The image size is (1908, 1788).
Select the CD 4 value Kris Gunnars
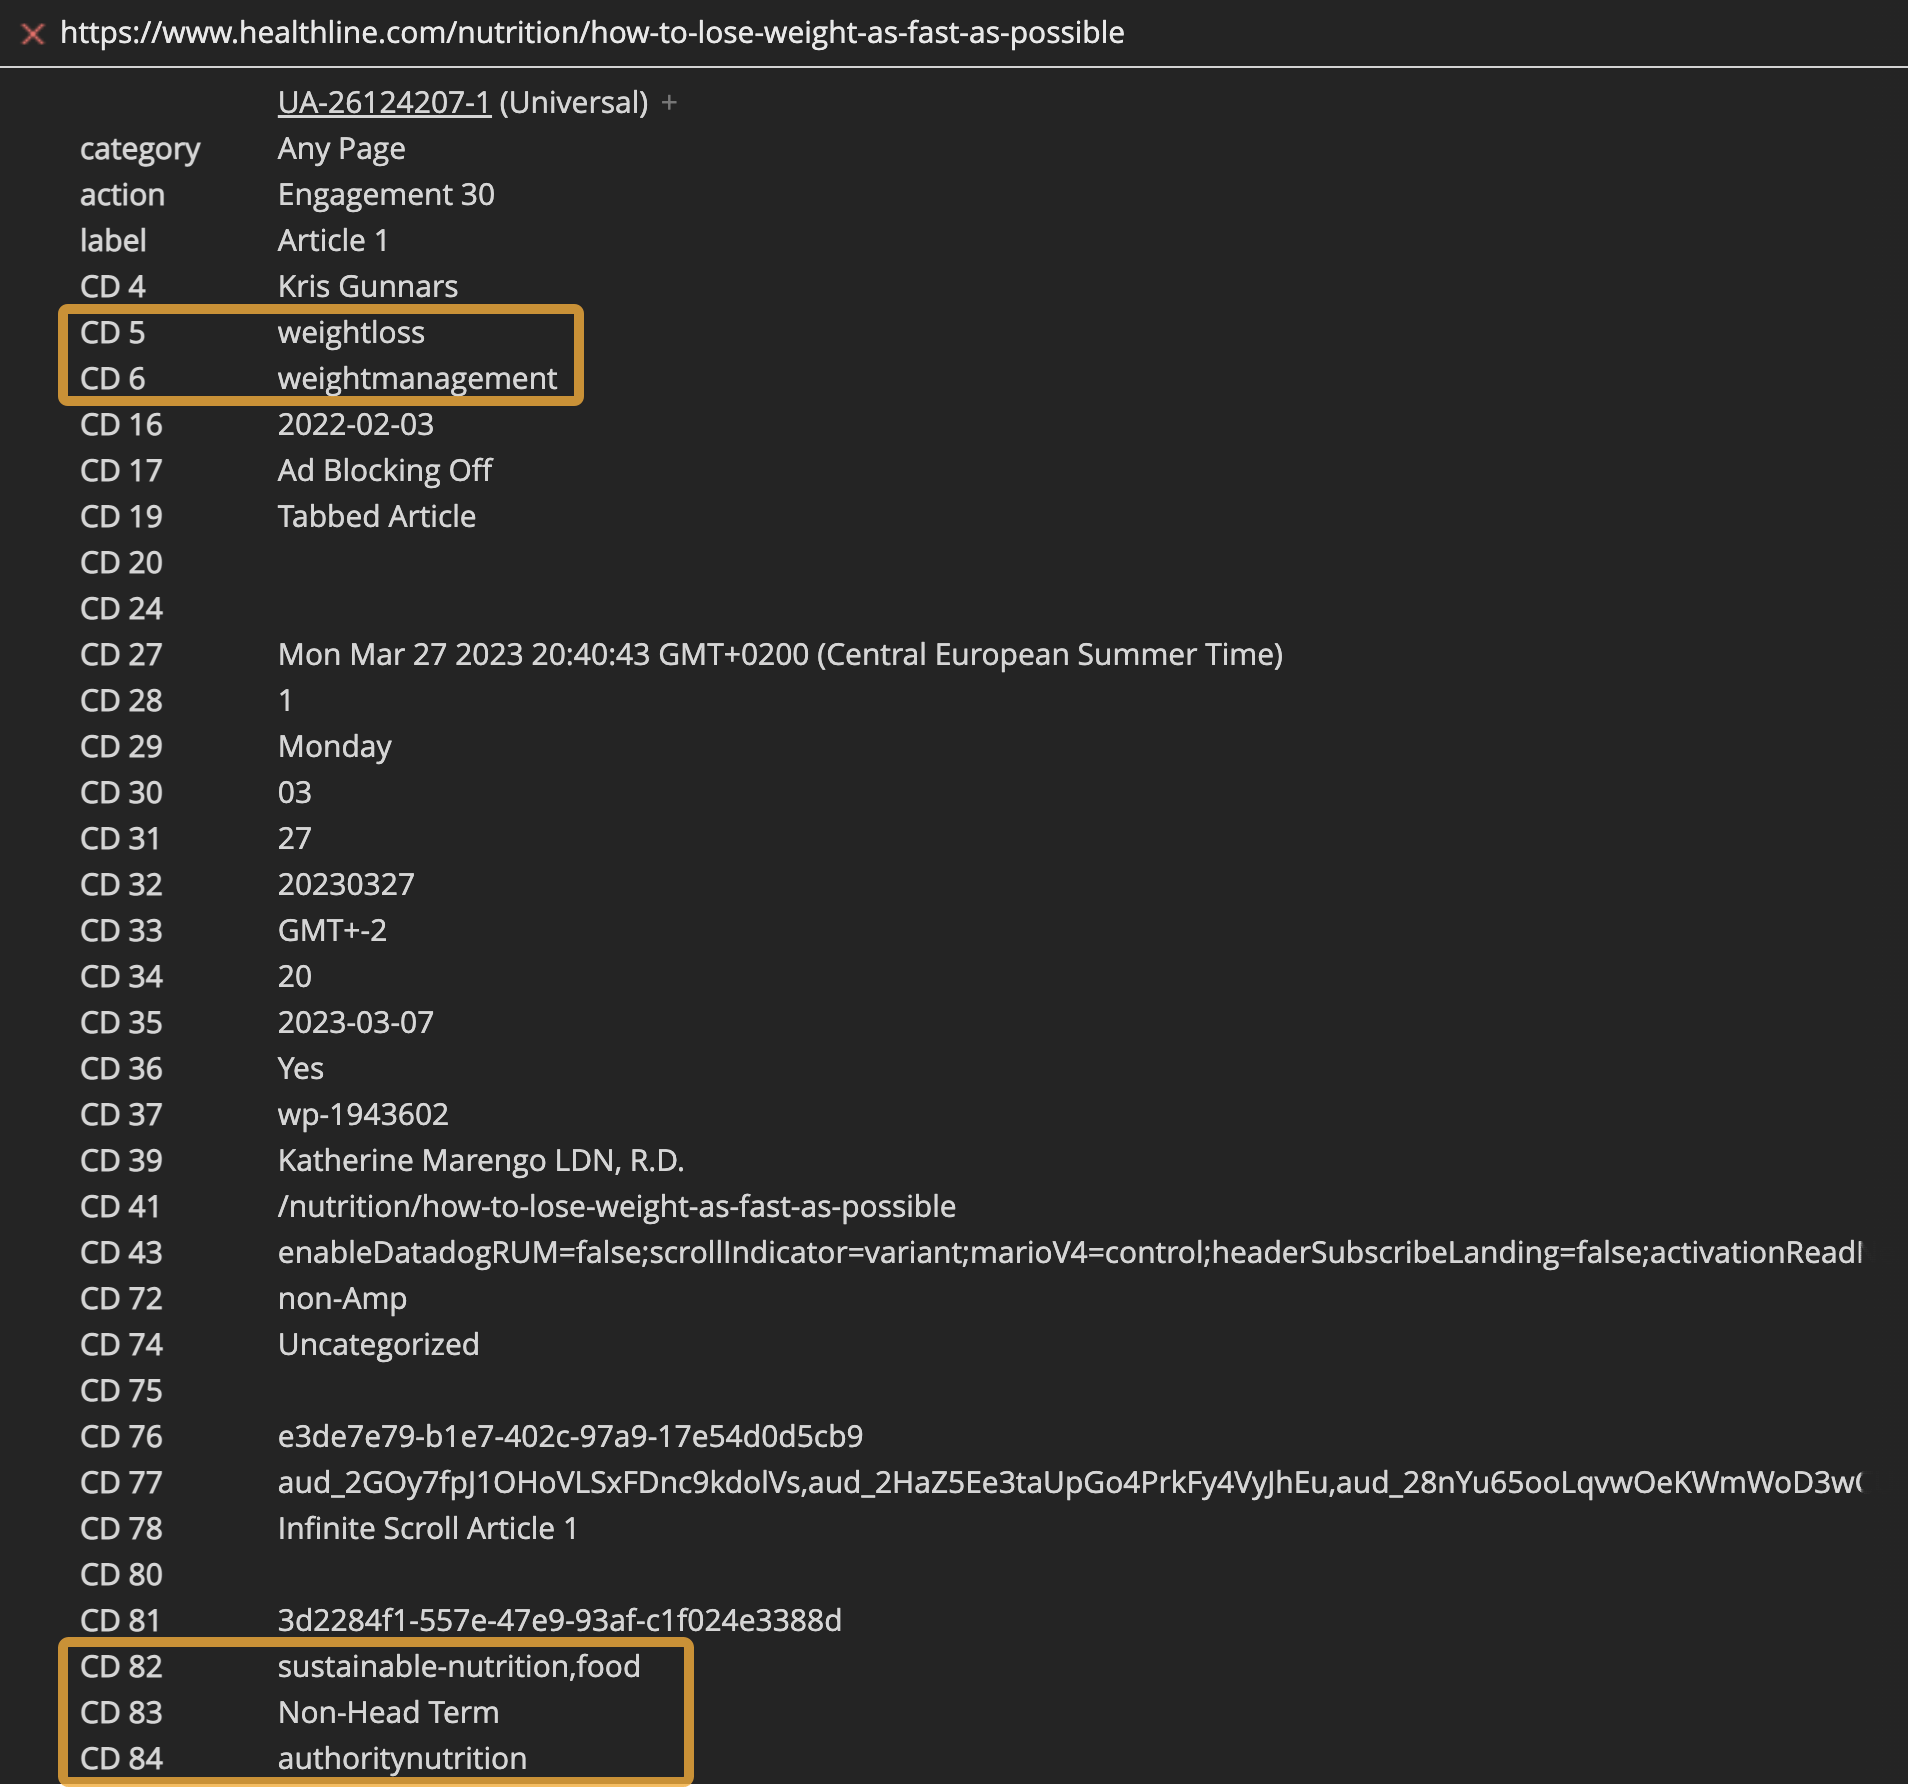coord(367,286)
